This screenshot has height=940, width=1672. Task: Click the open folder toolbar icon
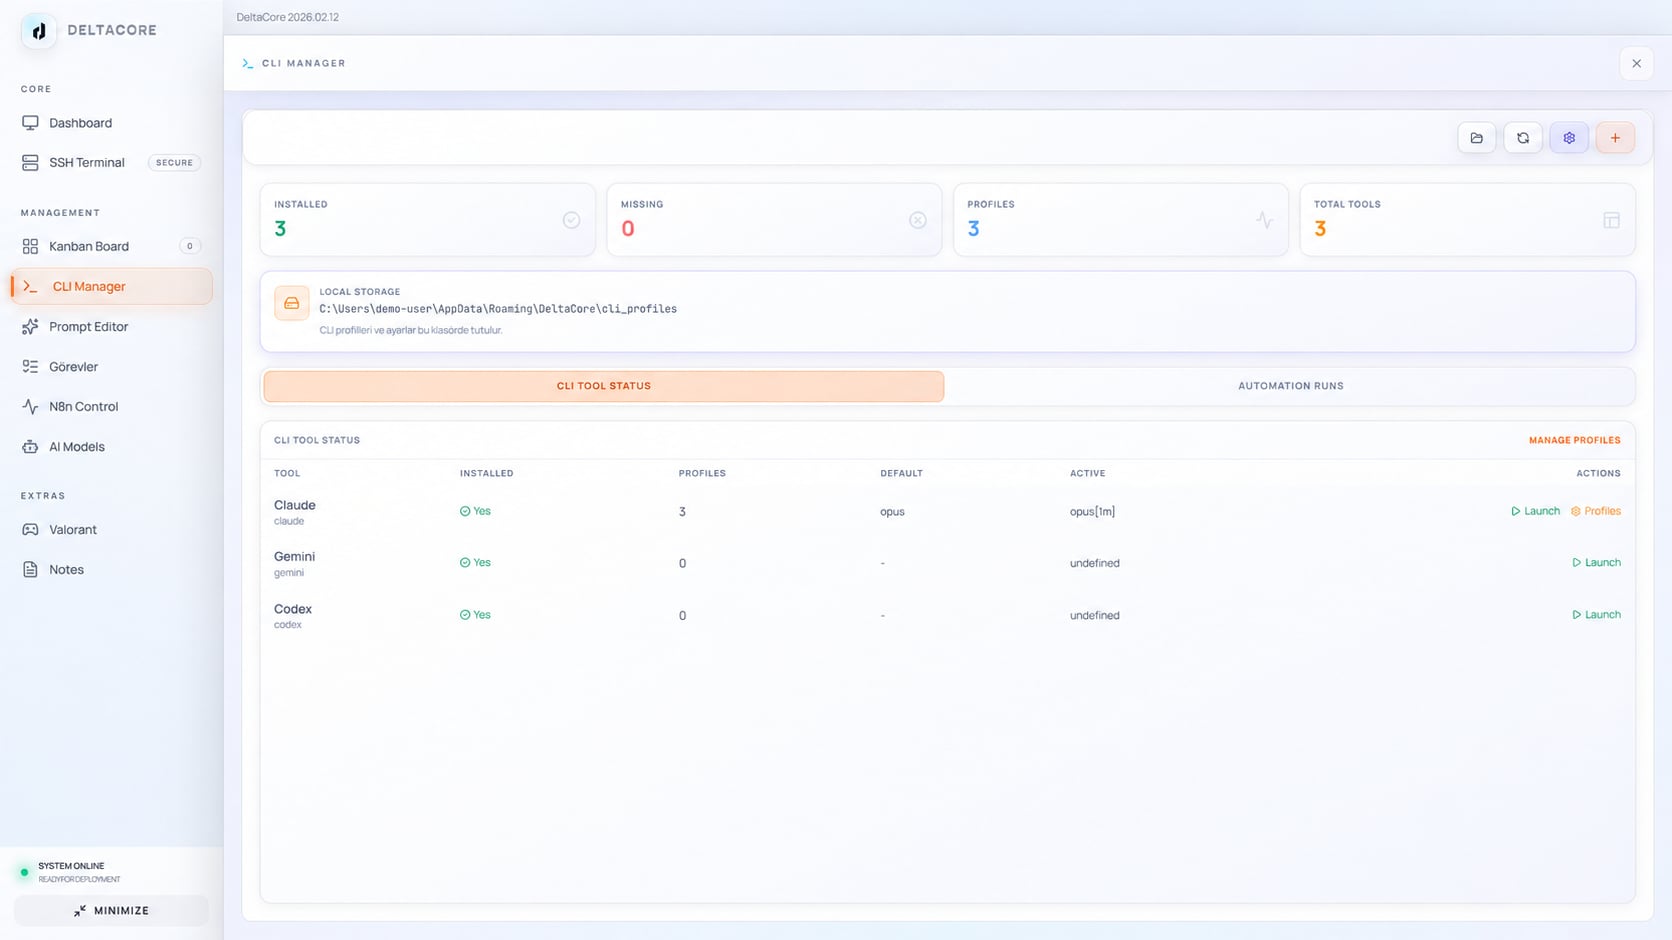[1476, 138]
